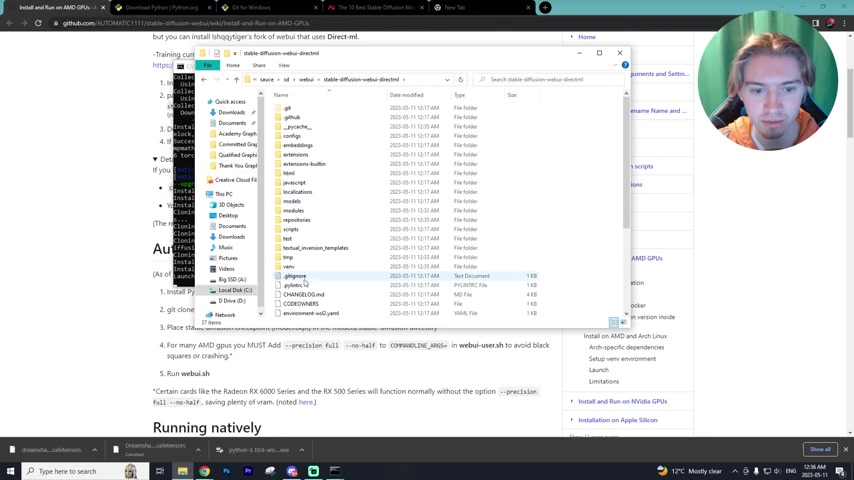The height and width of the screenshot is (480, 854).
Task: Open options for python installer download
Action: pos(302,450)
